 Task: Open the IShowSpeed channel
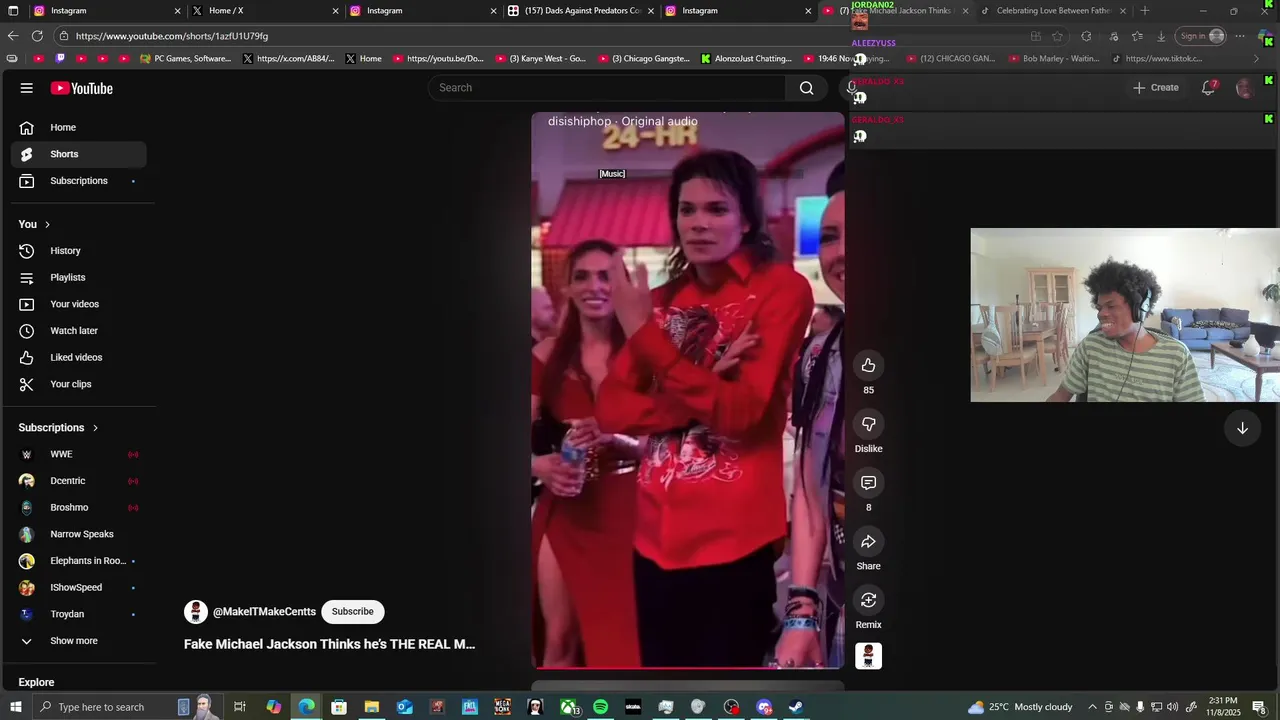tap(78, 587)
